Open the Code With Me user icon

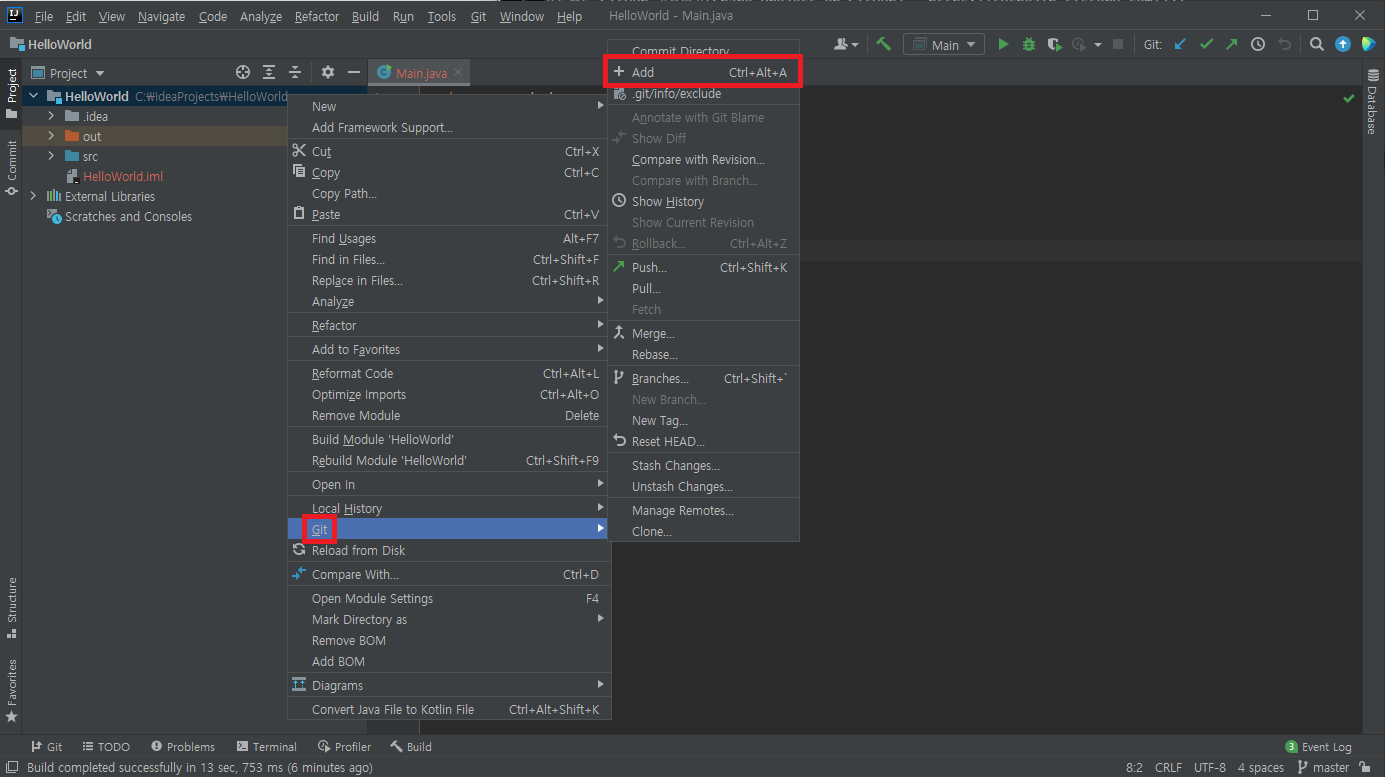[x=846, y=44]
